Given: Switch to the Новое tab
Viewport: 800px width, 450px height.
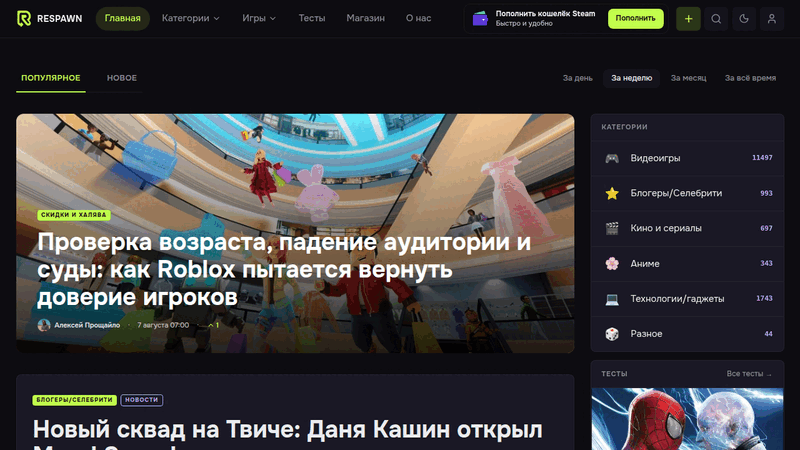Looking at the screenshot, I should point(121,78).
